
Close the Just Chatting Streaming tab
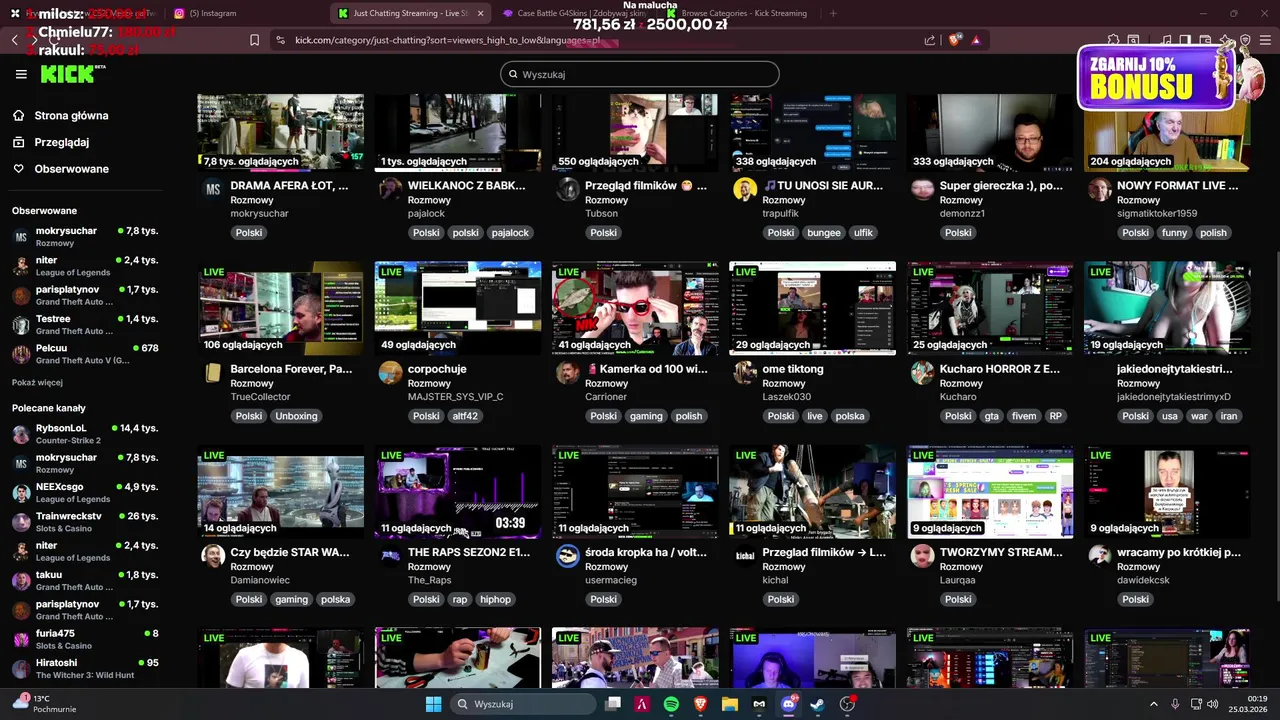pyautogui.click(x=480, y=13)
